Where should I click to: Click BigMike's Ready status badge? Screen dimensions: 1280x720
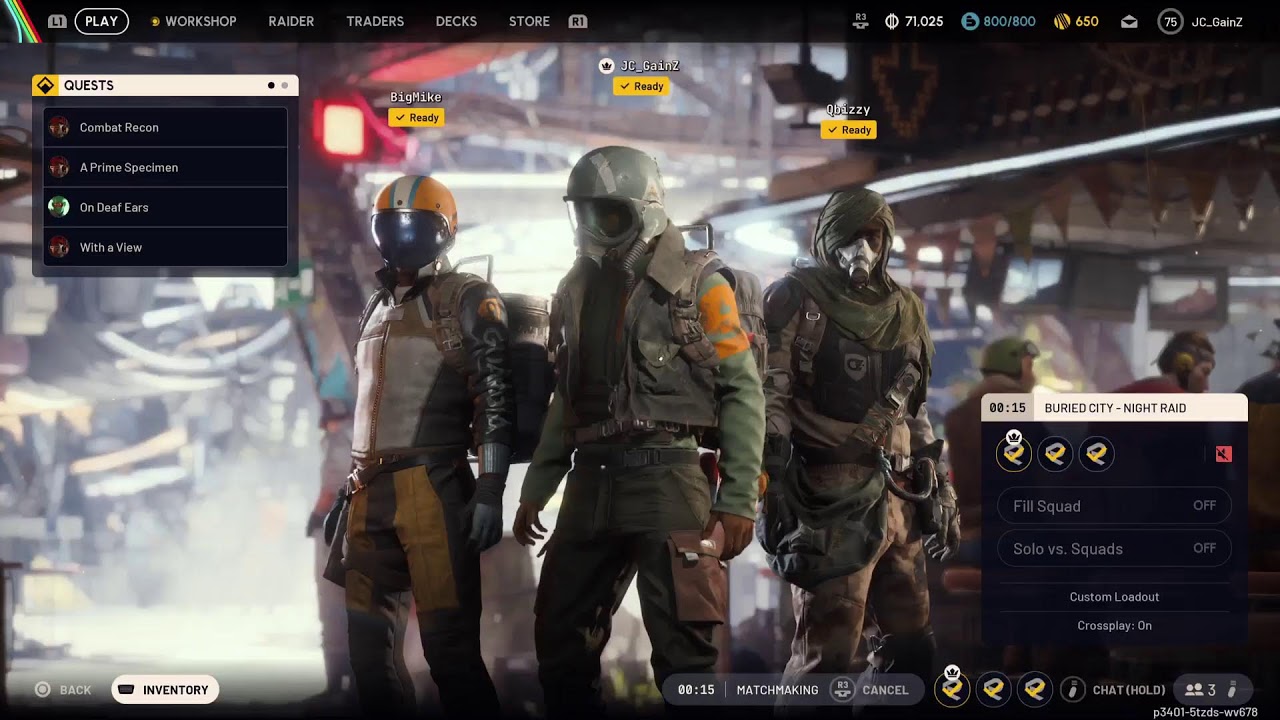(x=417, y=118)
